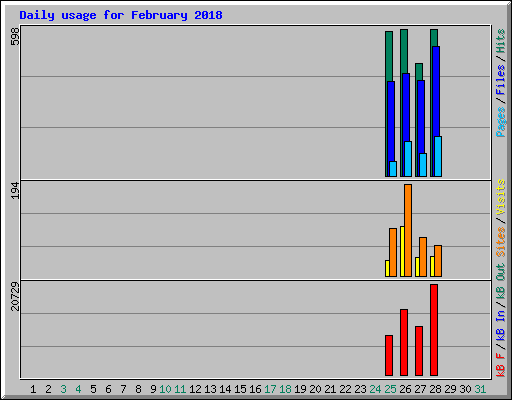Select day 26 on the x-axis
This screenshot has height=400, width=512.
tap(405, 389)
